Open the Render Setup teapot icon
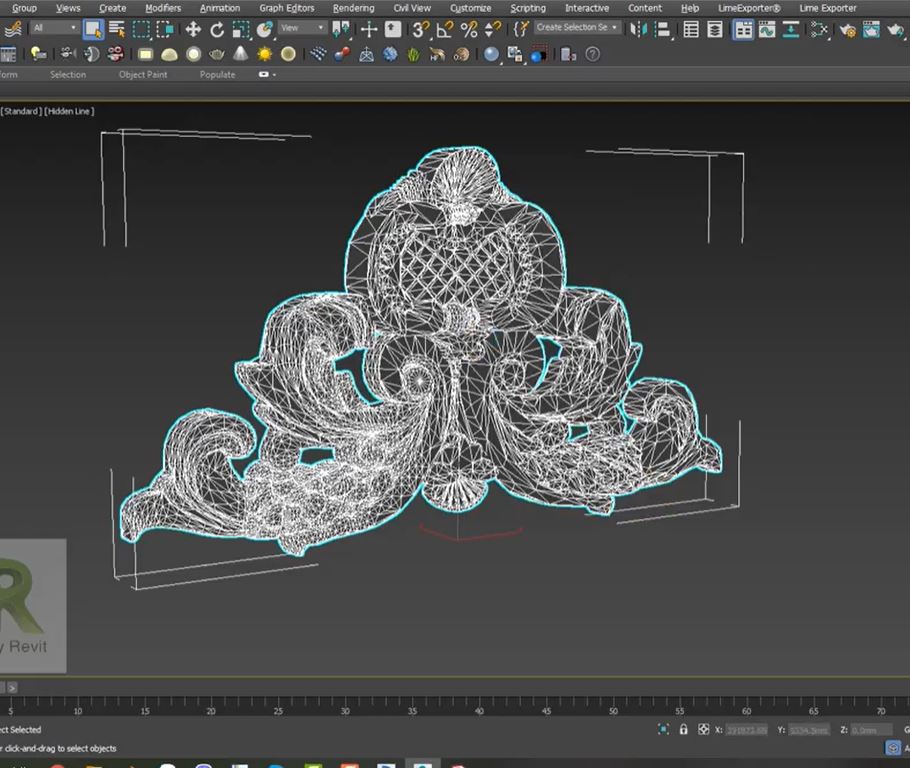This screenshot has height=768, width=910. point(849,30)
